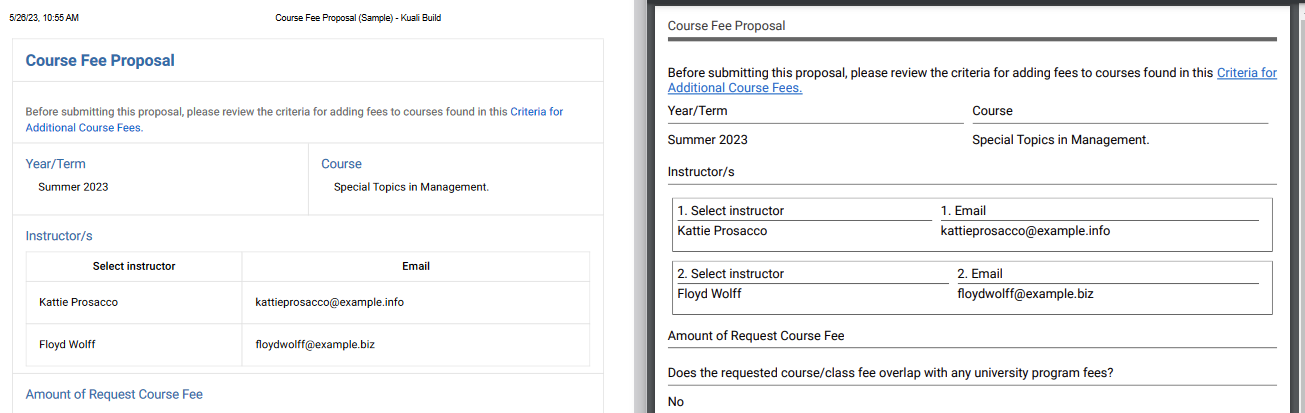Screen dimensions: 1305x413
Task: Click the bold blue Course Fee Proposal heading
Action: [100, 61]
